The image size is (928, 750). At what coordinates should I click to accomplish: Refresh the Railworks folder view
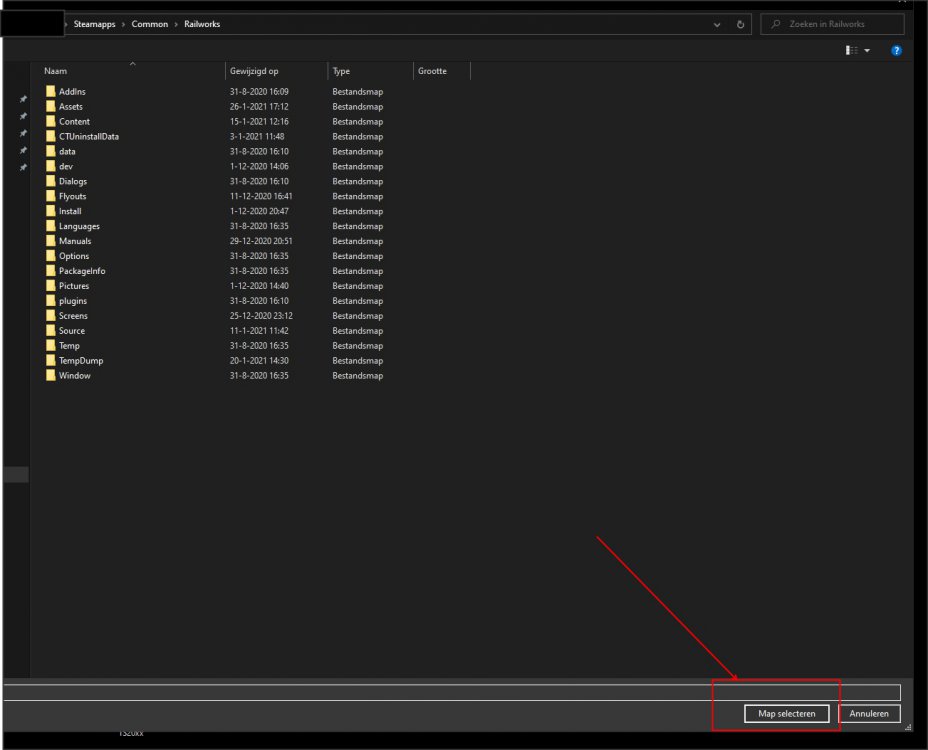click(x=740, y=24)
